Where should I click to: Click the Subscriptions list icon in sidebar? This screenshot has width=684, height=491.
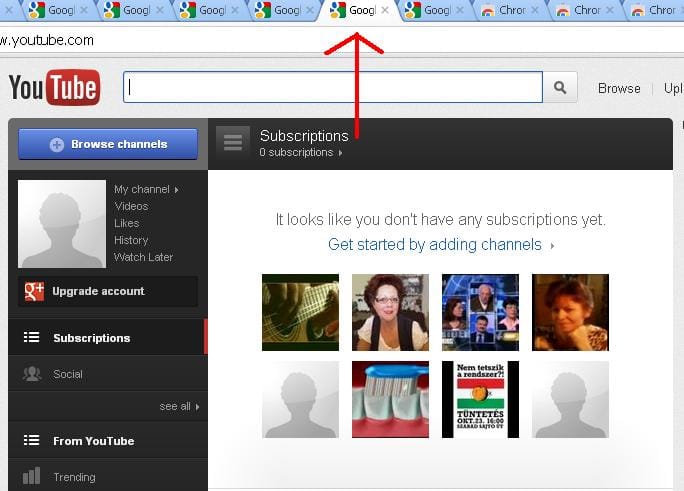coord(31,338)
